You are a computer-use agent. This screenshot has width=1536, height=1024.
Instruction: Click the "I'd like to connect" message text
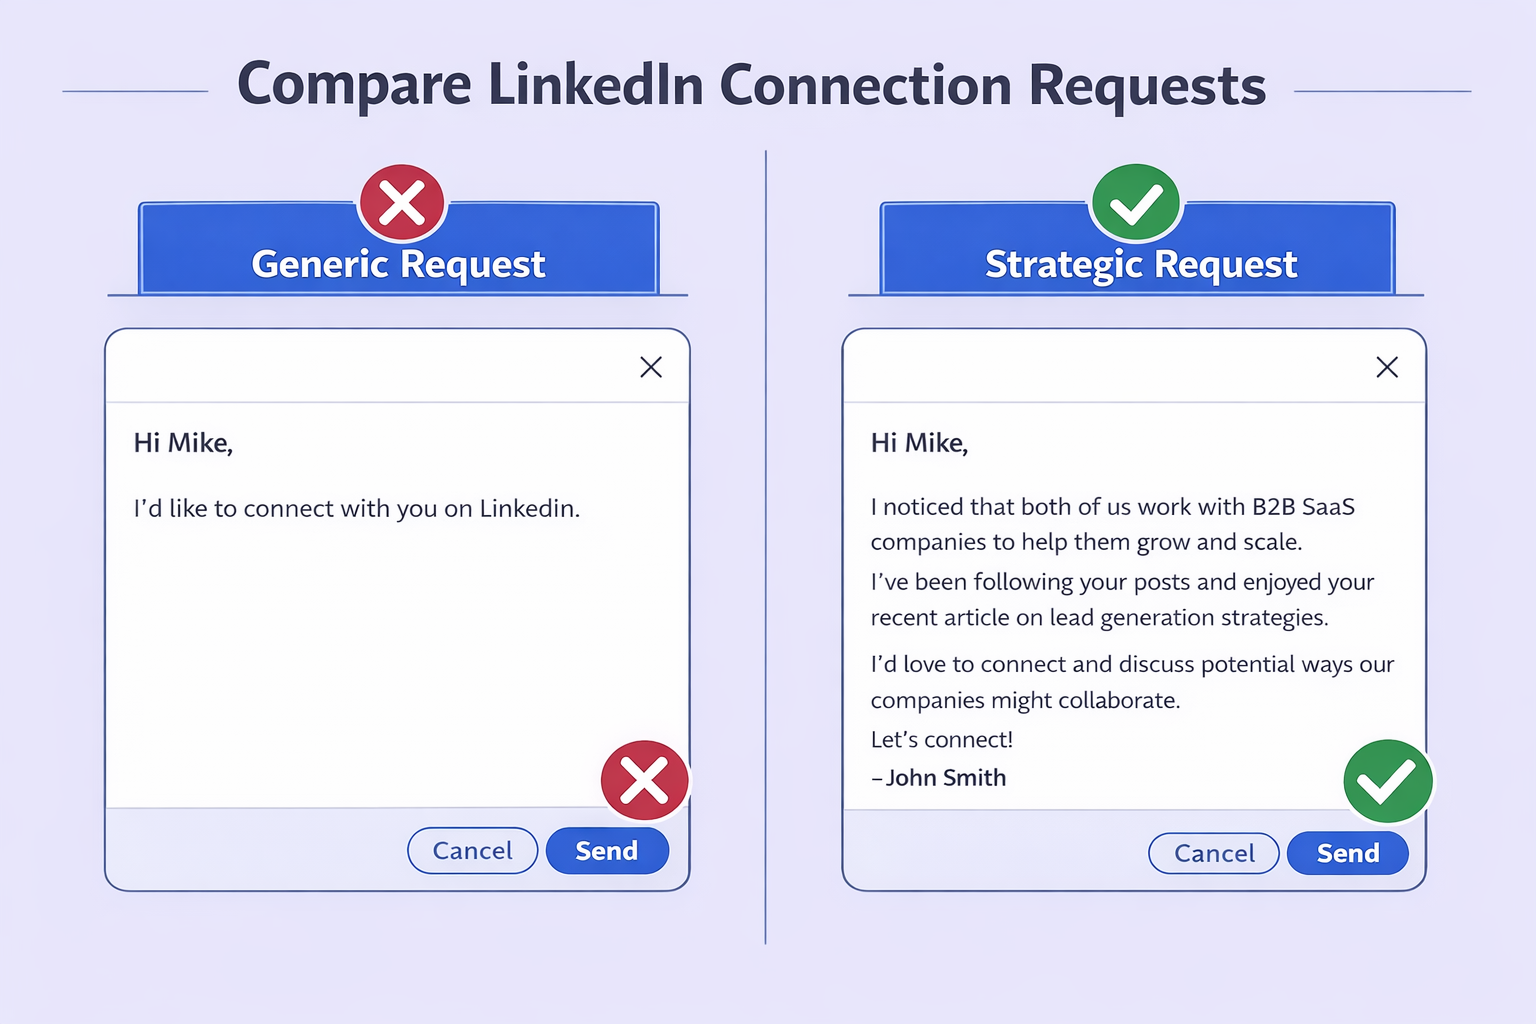(x=357, y=508)
